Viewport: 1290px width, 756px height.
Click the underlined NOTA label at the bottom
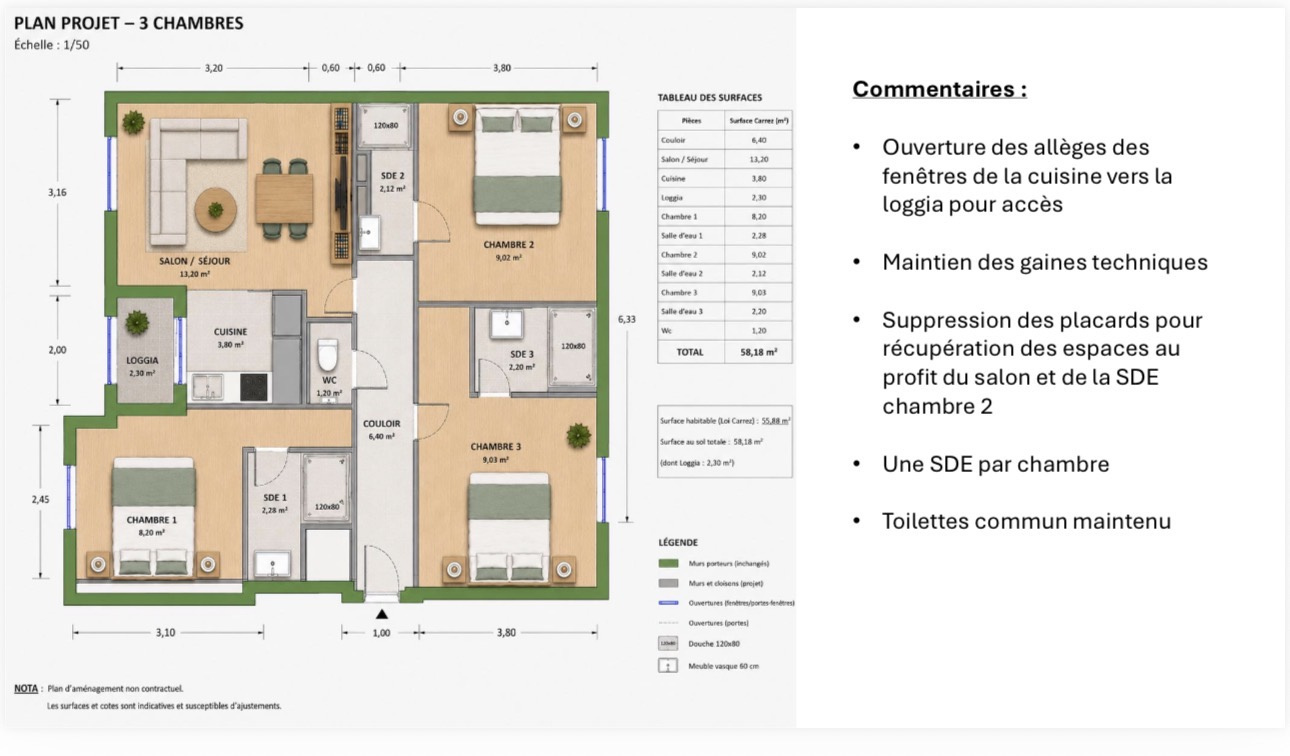[26, 688]
